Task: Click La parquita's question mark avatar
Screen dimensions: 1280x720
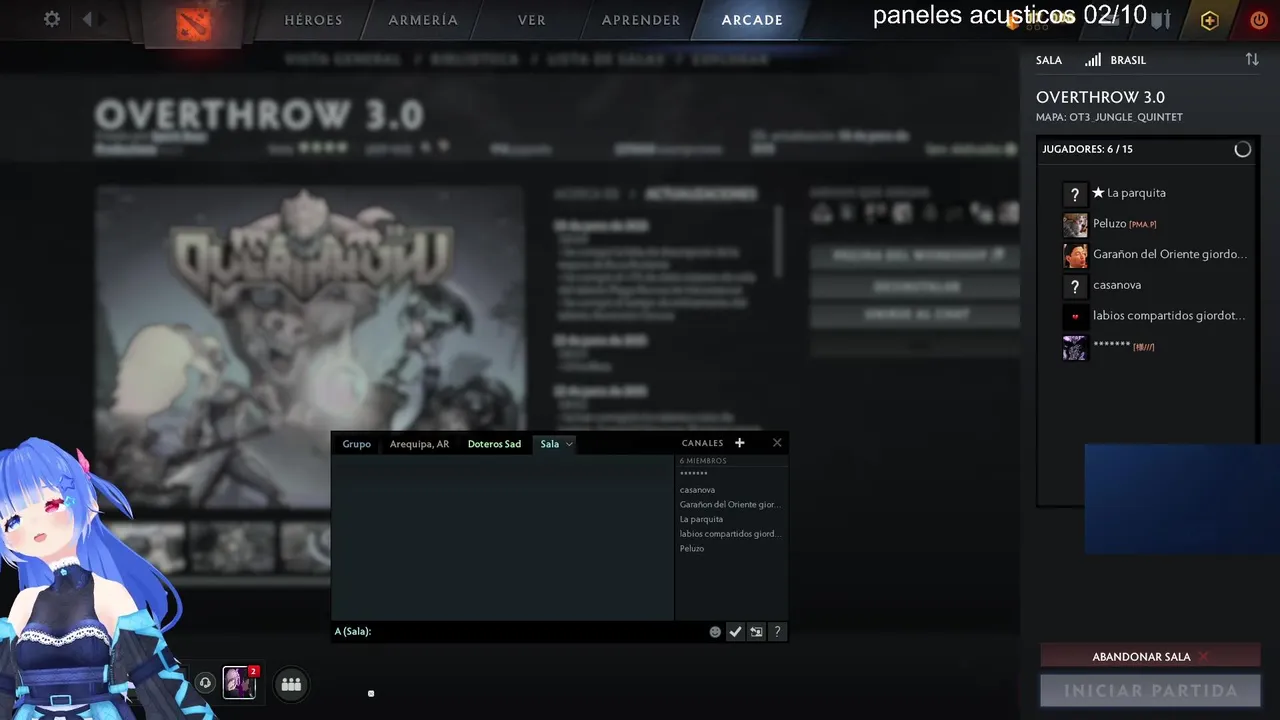Action: [1075, 194]
